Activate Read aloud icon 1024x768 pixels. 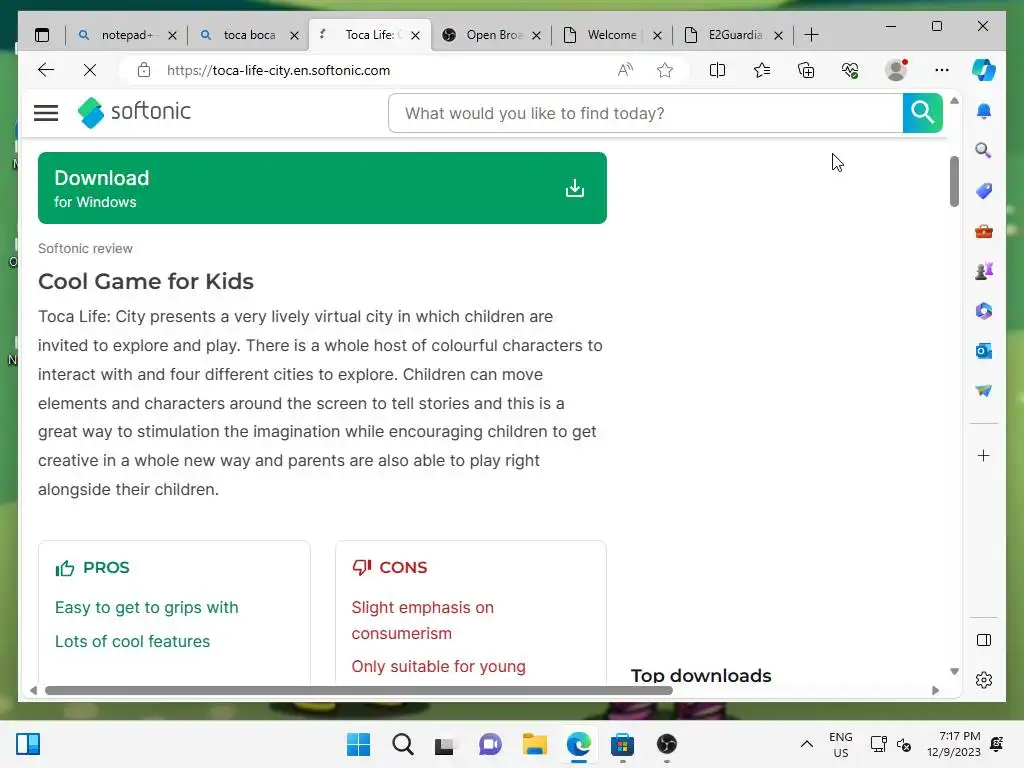pyautogui.click(x=625, y=70)
